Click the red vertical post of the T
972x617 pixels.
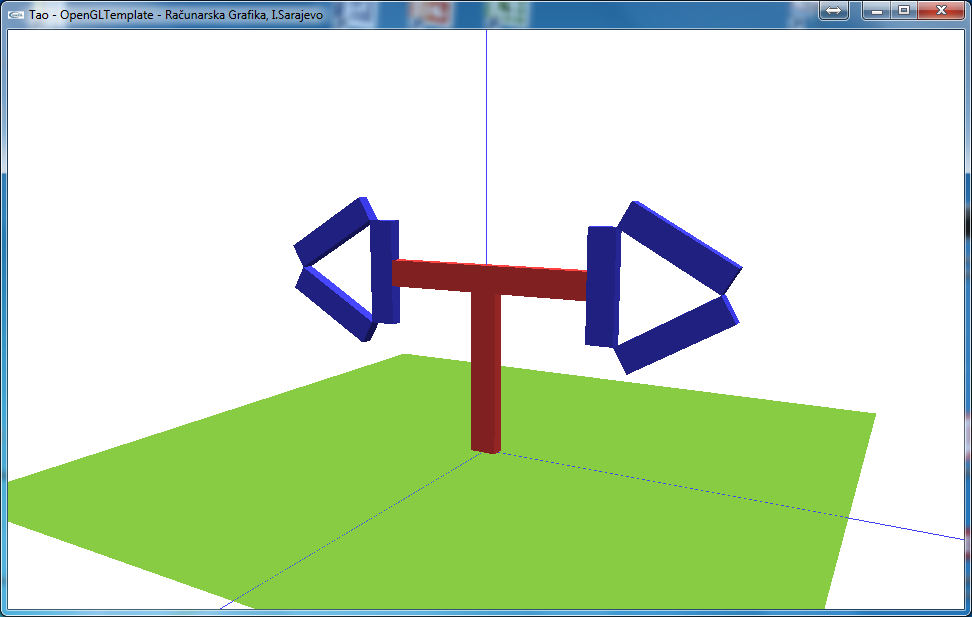coord(485,372)
